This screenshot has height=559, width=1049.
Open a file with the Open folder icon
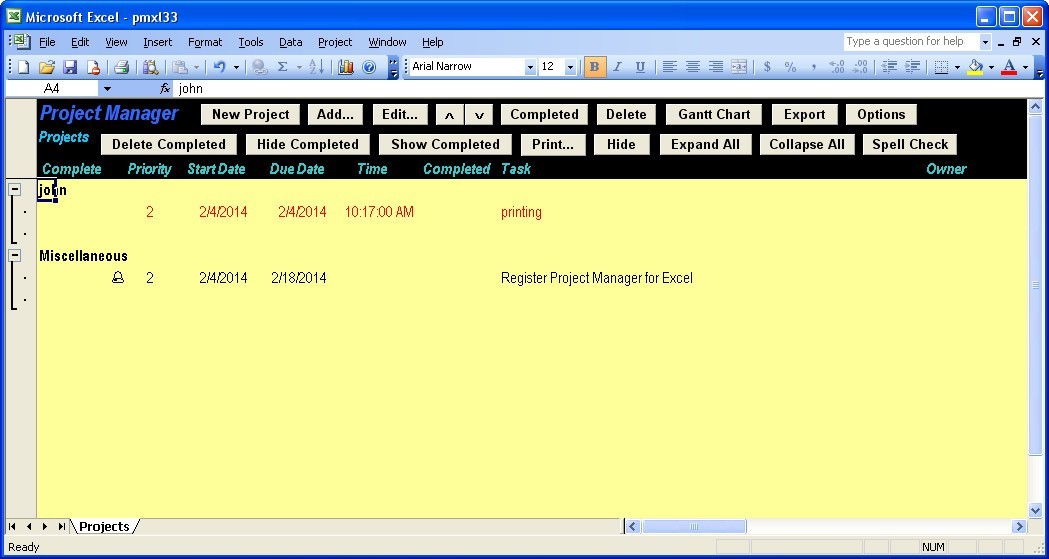46,67
